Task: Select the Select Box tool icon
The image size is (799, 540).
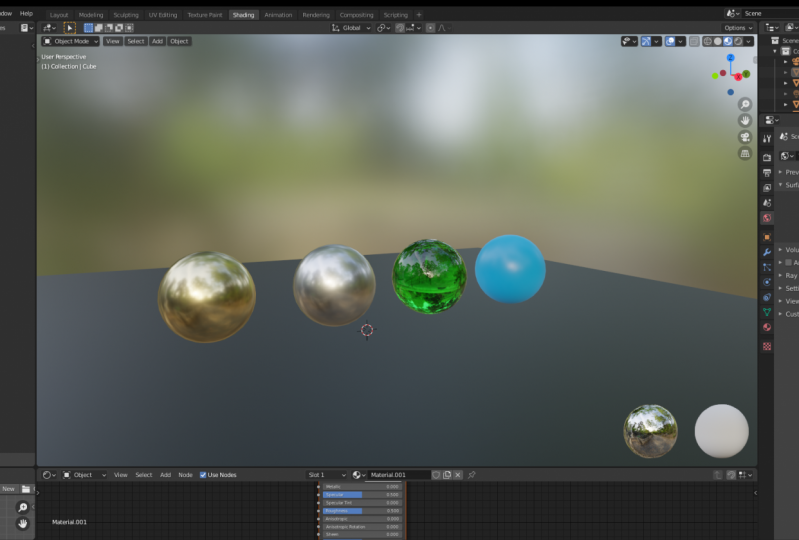Action: pyautogui.click(x=69, y=28)
